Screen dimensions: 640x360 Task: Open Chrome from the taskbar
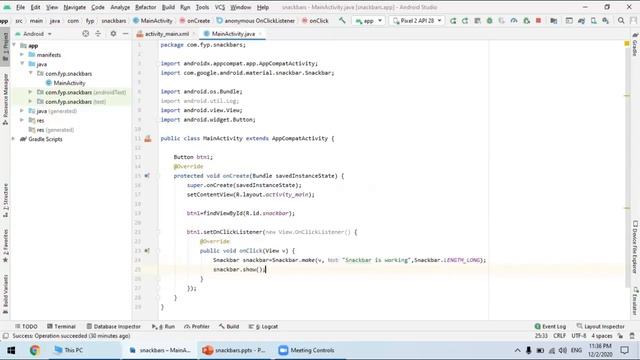[35, 350]
